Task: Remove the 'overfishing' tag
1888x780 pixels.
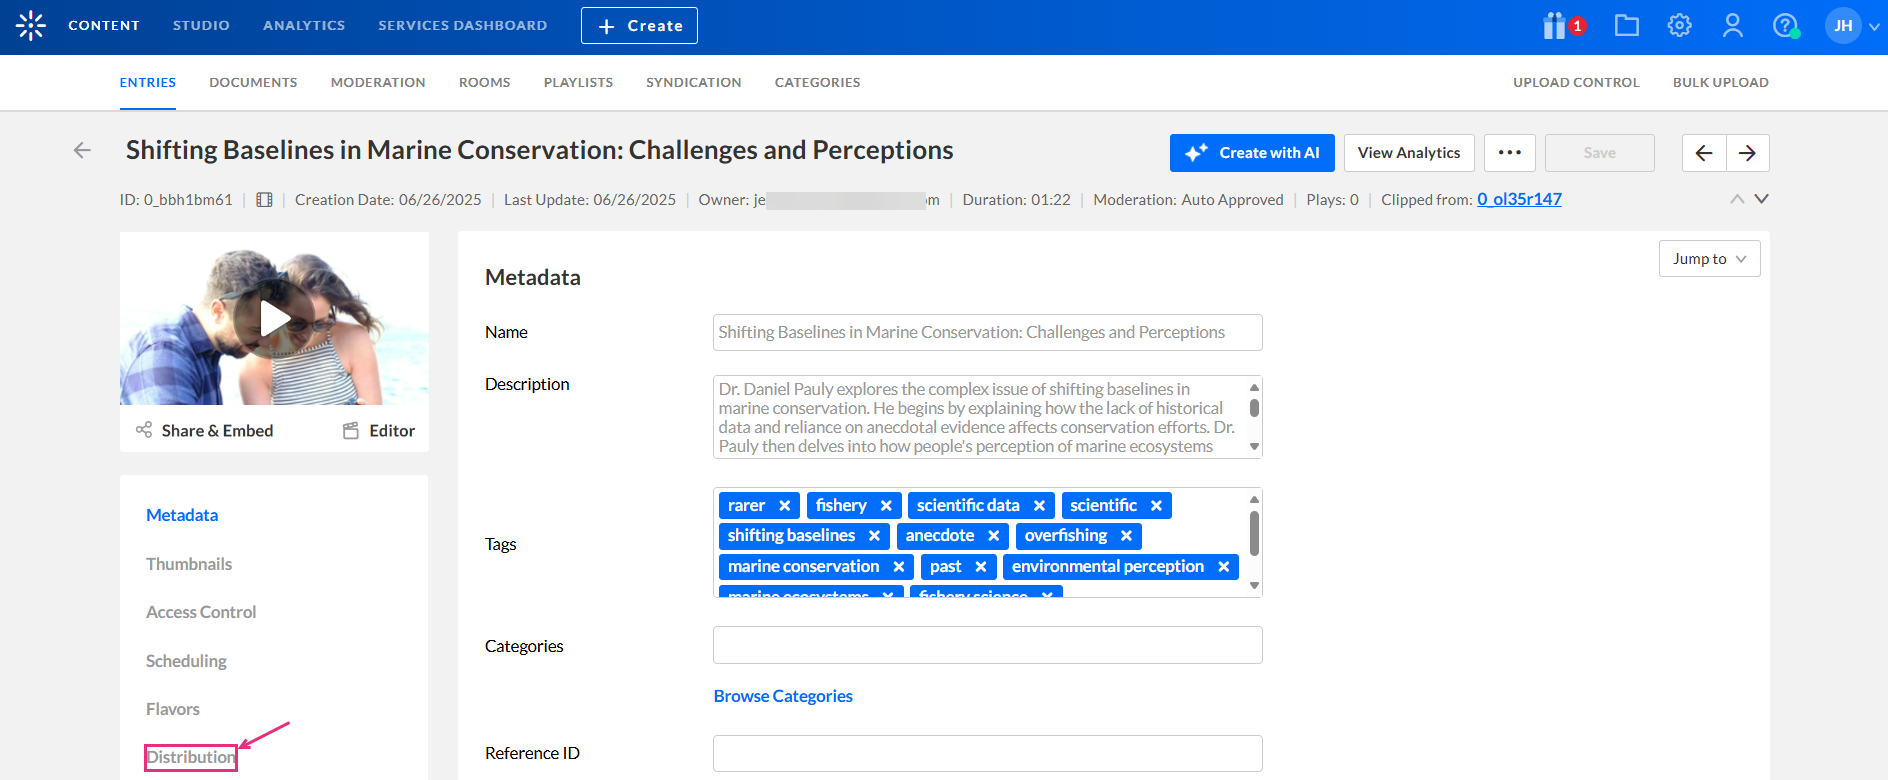Action: point(1126,536)
